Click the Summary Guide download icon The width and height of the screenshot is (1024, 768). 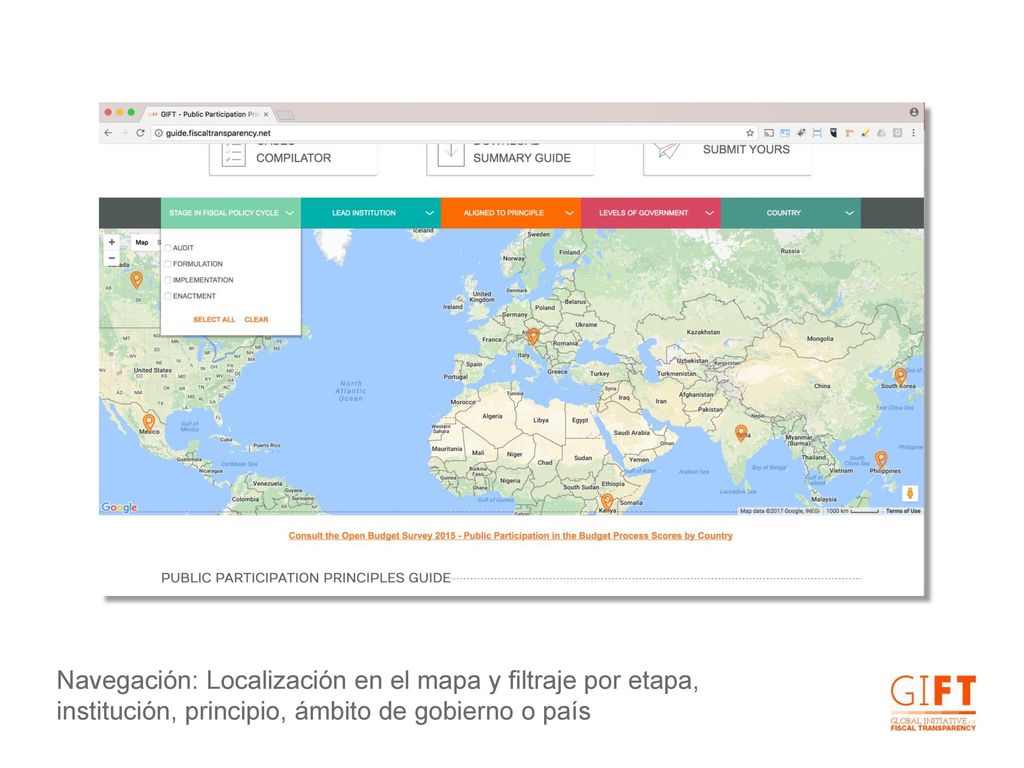point(451,155)
